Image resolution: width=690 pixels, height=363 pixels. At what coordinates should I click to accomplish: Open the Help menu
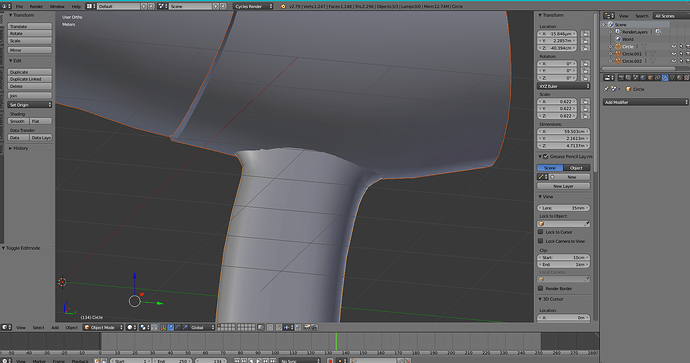[x=76, y=7]
